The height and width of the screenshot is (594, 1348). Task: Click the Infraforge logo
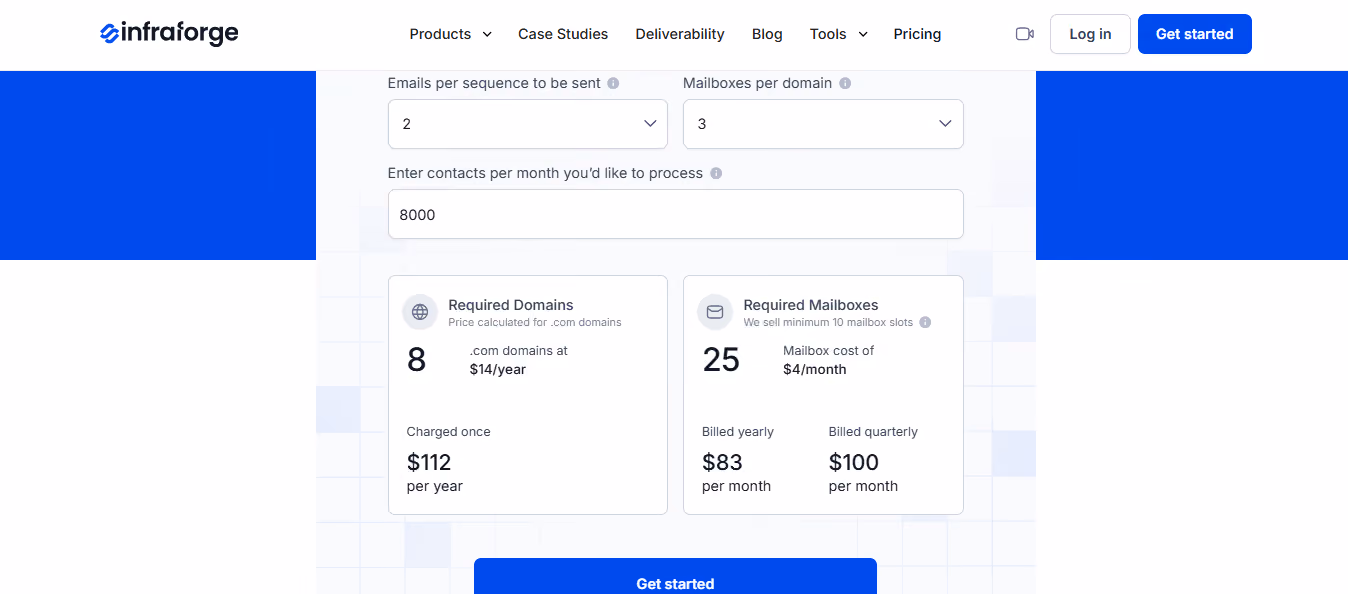click(x=169, y=33)
